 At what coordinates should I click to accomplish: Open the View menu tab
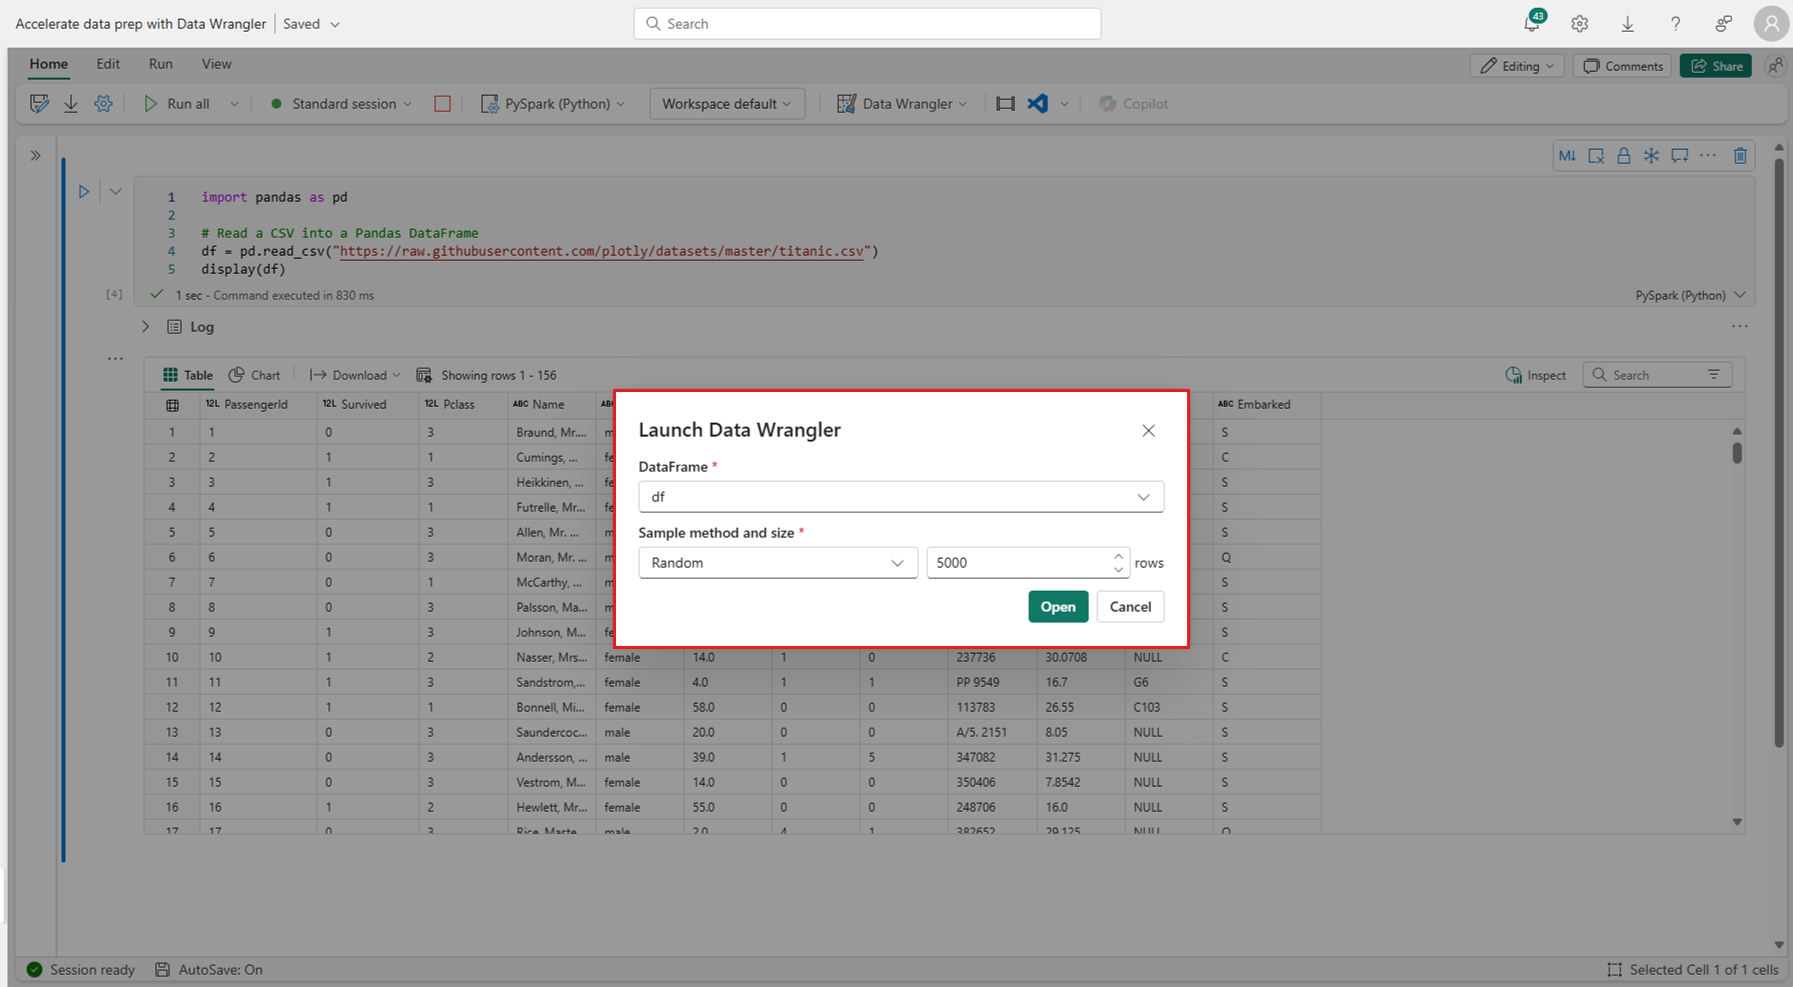tap(216, 64)
